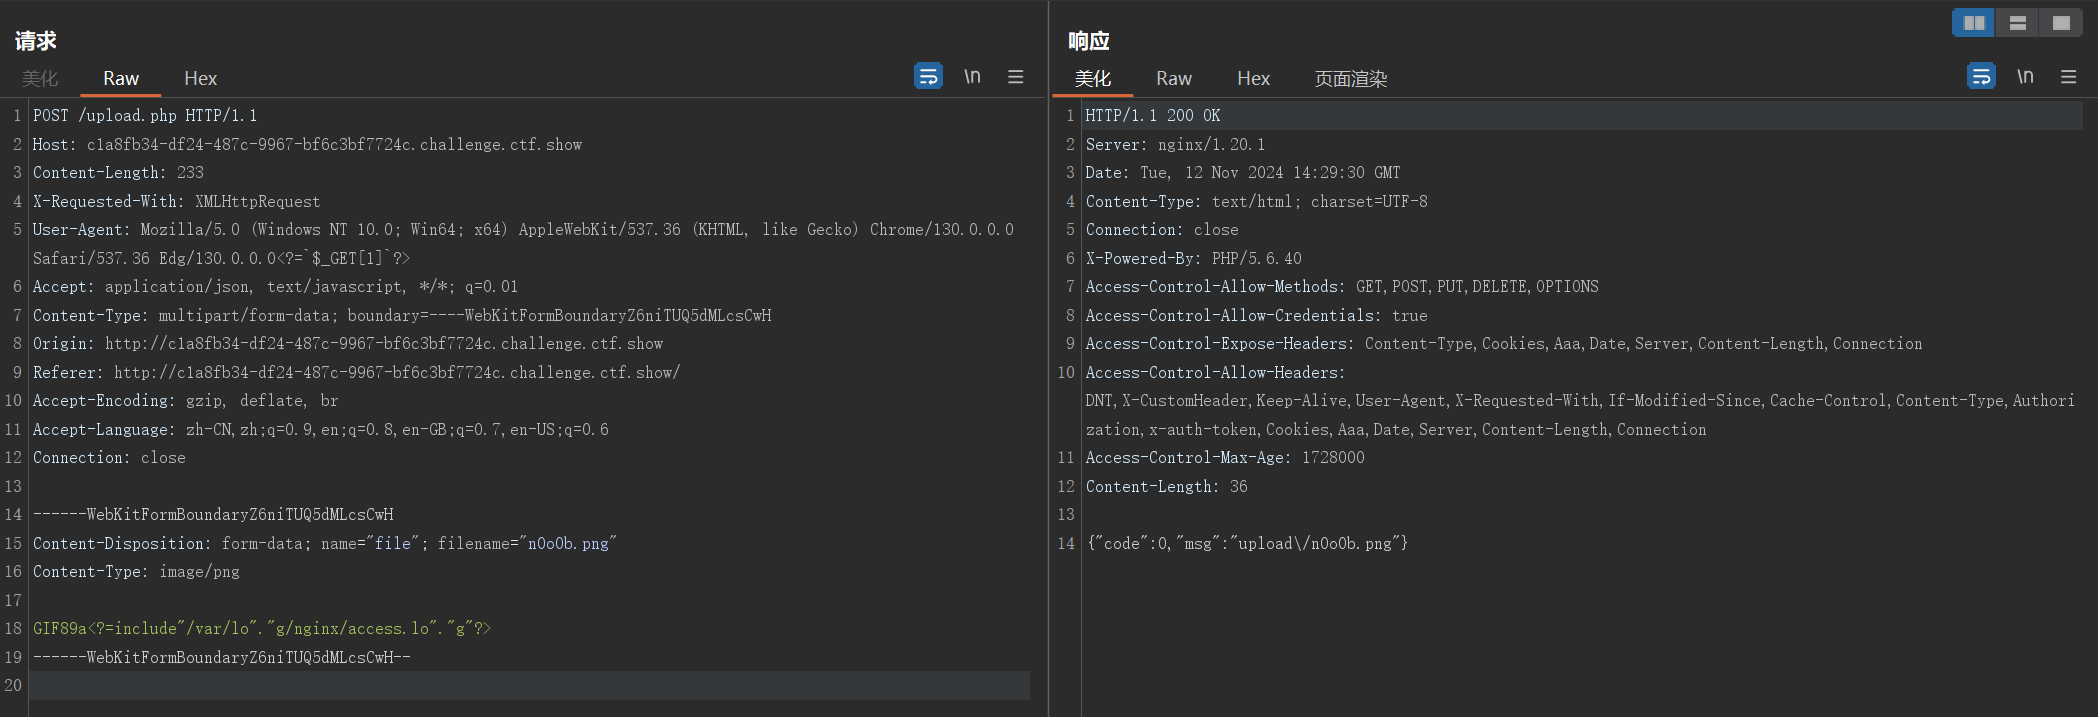Click the 'X-Requested-With: XMLHttpRequest' header

176,201
